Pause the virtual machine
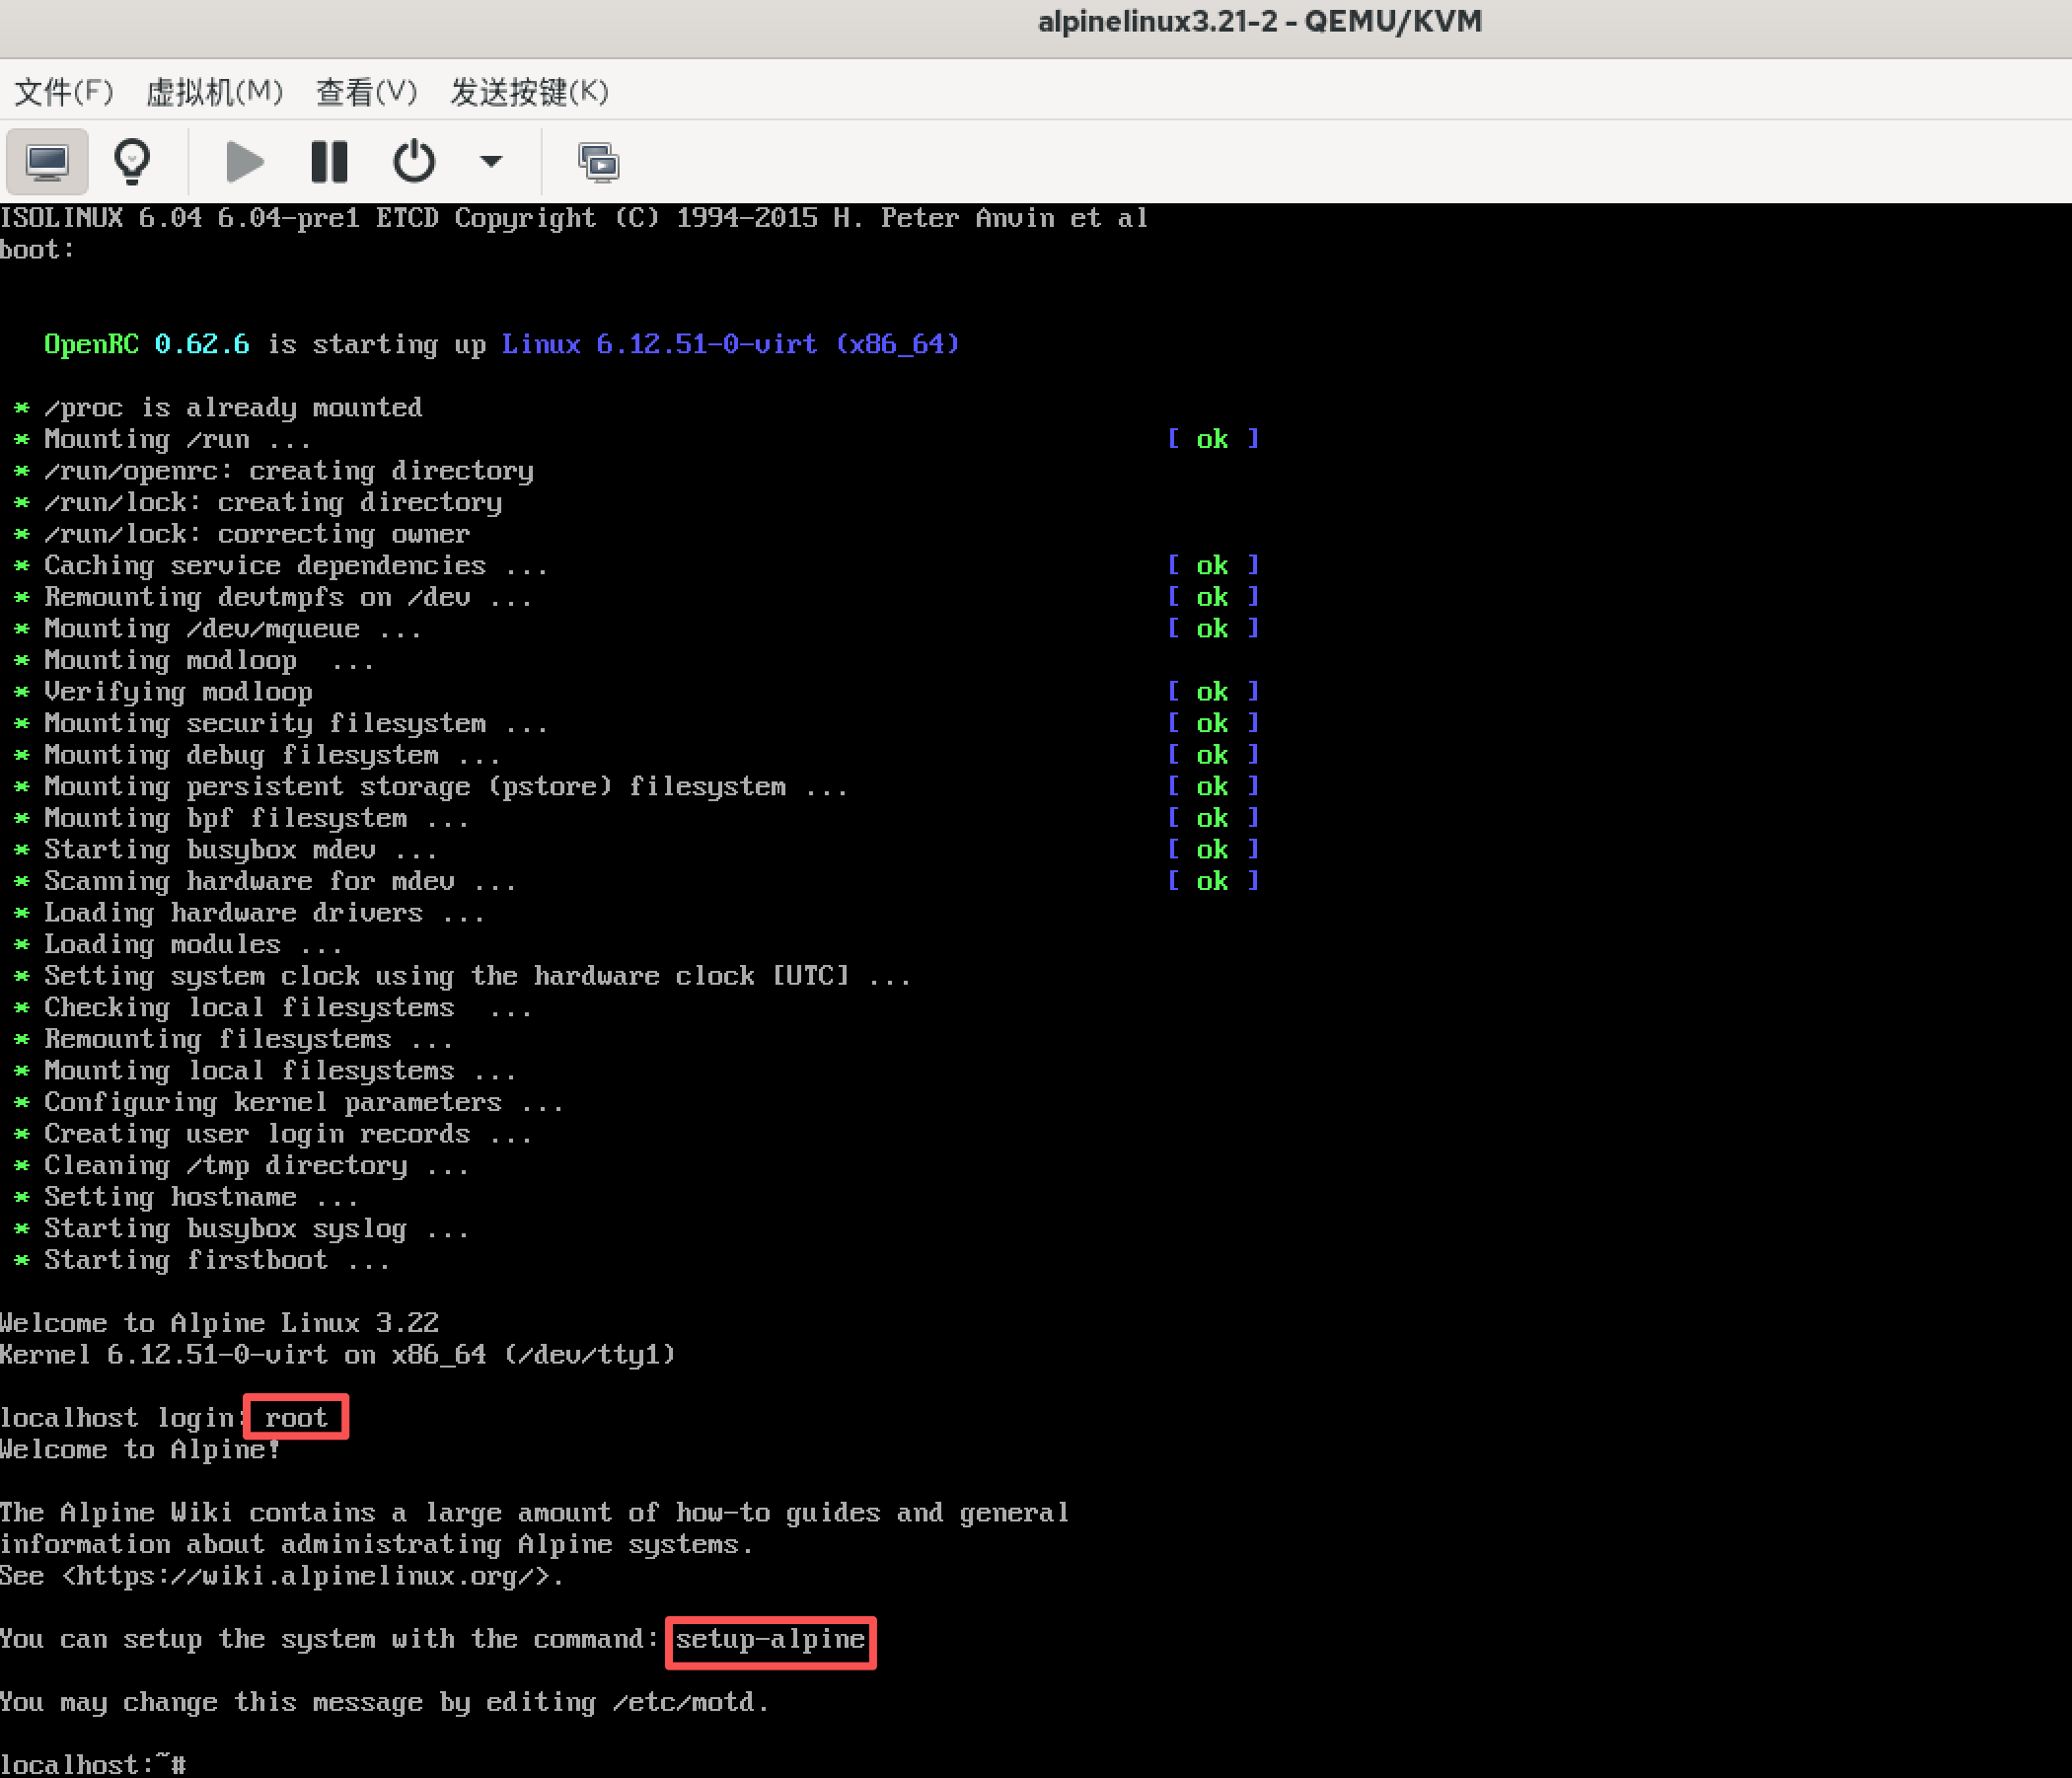Screen dimensions: 2072x1778 point(329,162)
